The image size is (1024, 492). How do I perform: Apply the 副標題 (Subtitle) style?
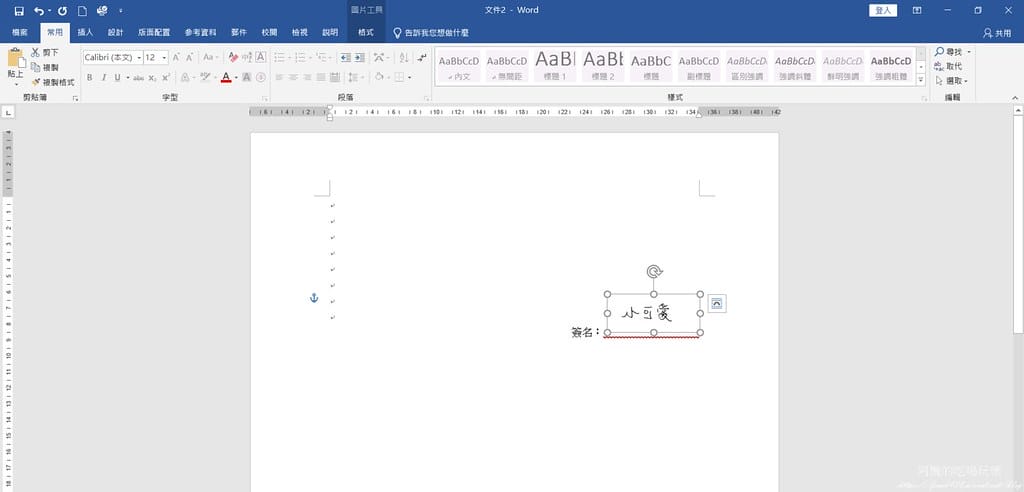tap(699, 66)
